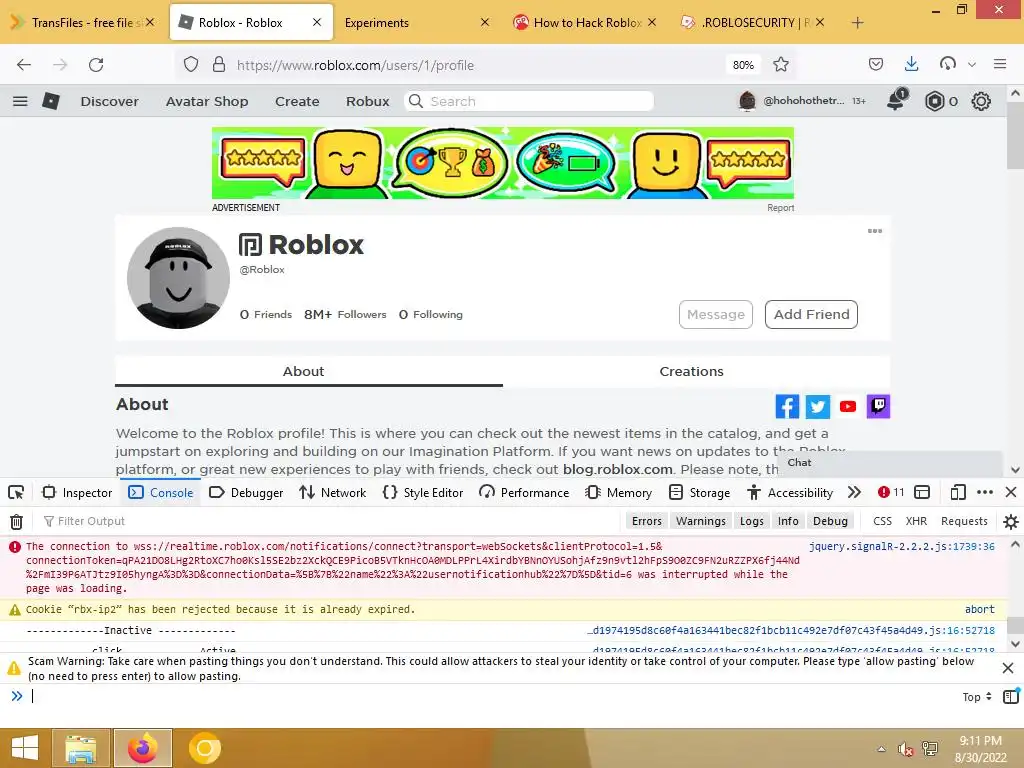
Task: Click the muted volume tray icon
Action: pyautogui.click(x=905, y=749)
